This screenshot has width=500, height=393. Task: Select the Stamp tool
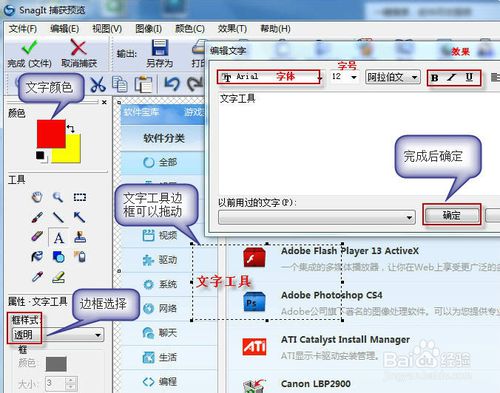point(80,237)
